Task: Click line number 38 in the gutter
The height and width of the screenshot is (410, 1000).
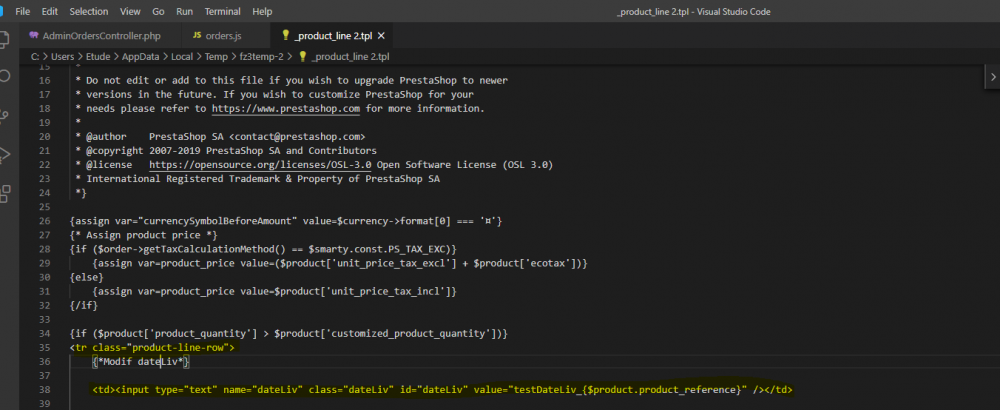Action: coord(44,390)
